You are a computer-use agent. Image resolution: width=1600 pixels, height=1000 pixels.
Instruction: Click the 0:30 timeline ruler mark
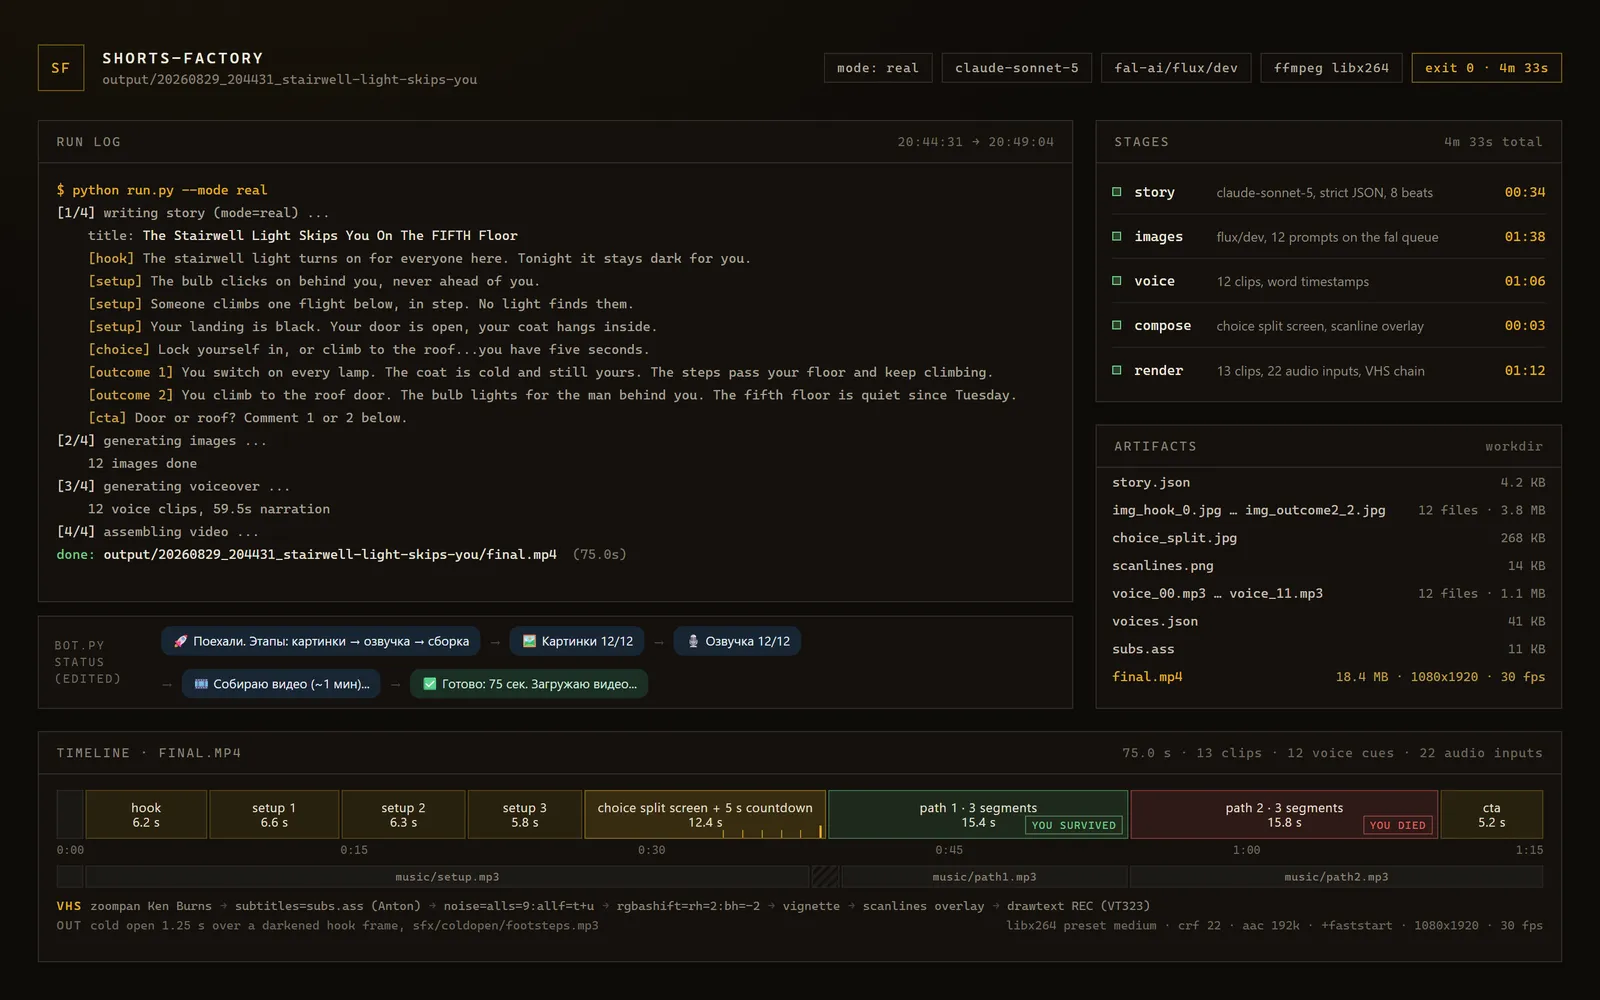[652, 850]
